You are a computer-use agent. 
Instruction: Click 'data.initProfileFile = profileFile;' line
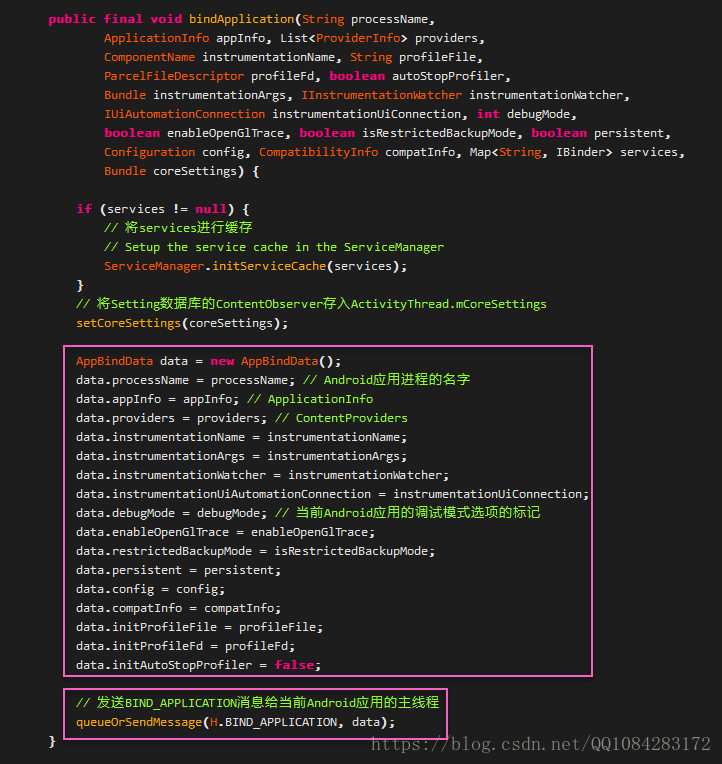(199, 627)
